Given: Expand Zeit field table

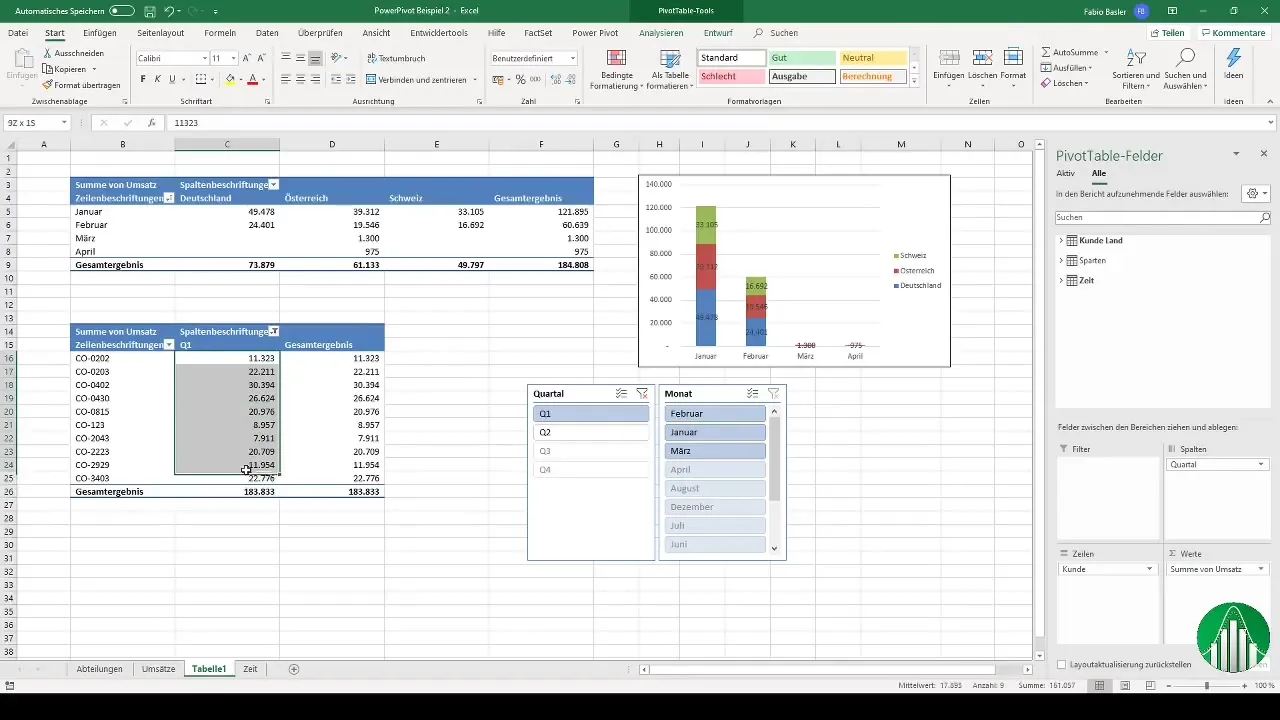Looking at the screenshot, I should (1061, 280).
